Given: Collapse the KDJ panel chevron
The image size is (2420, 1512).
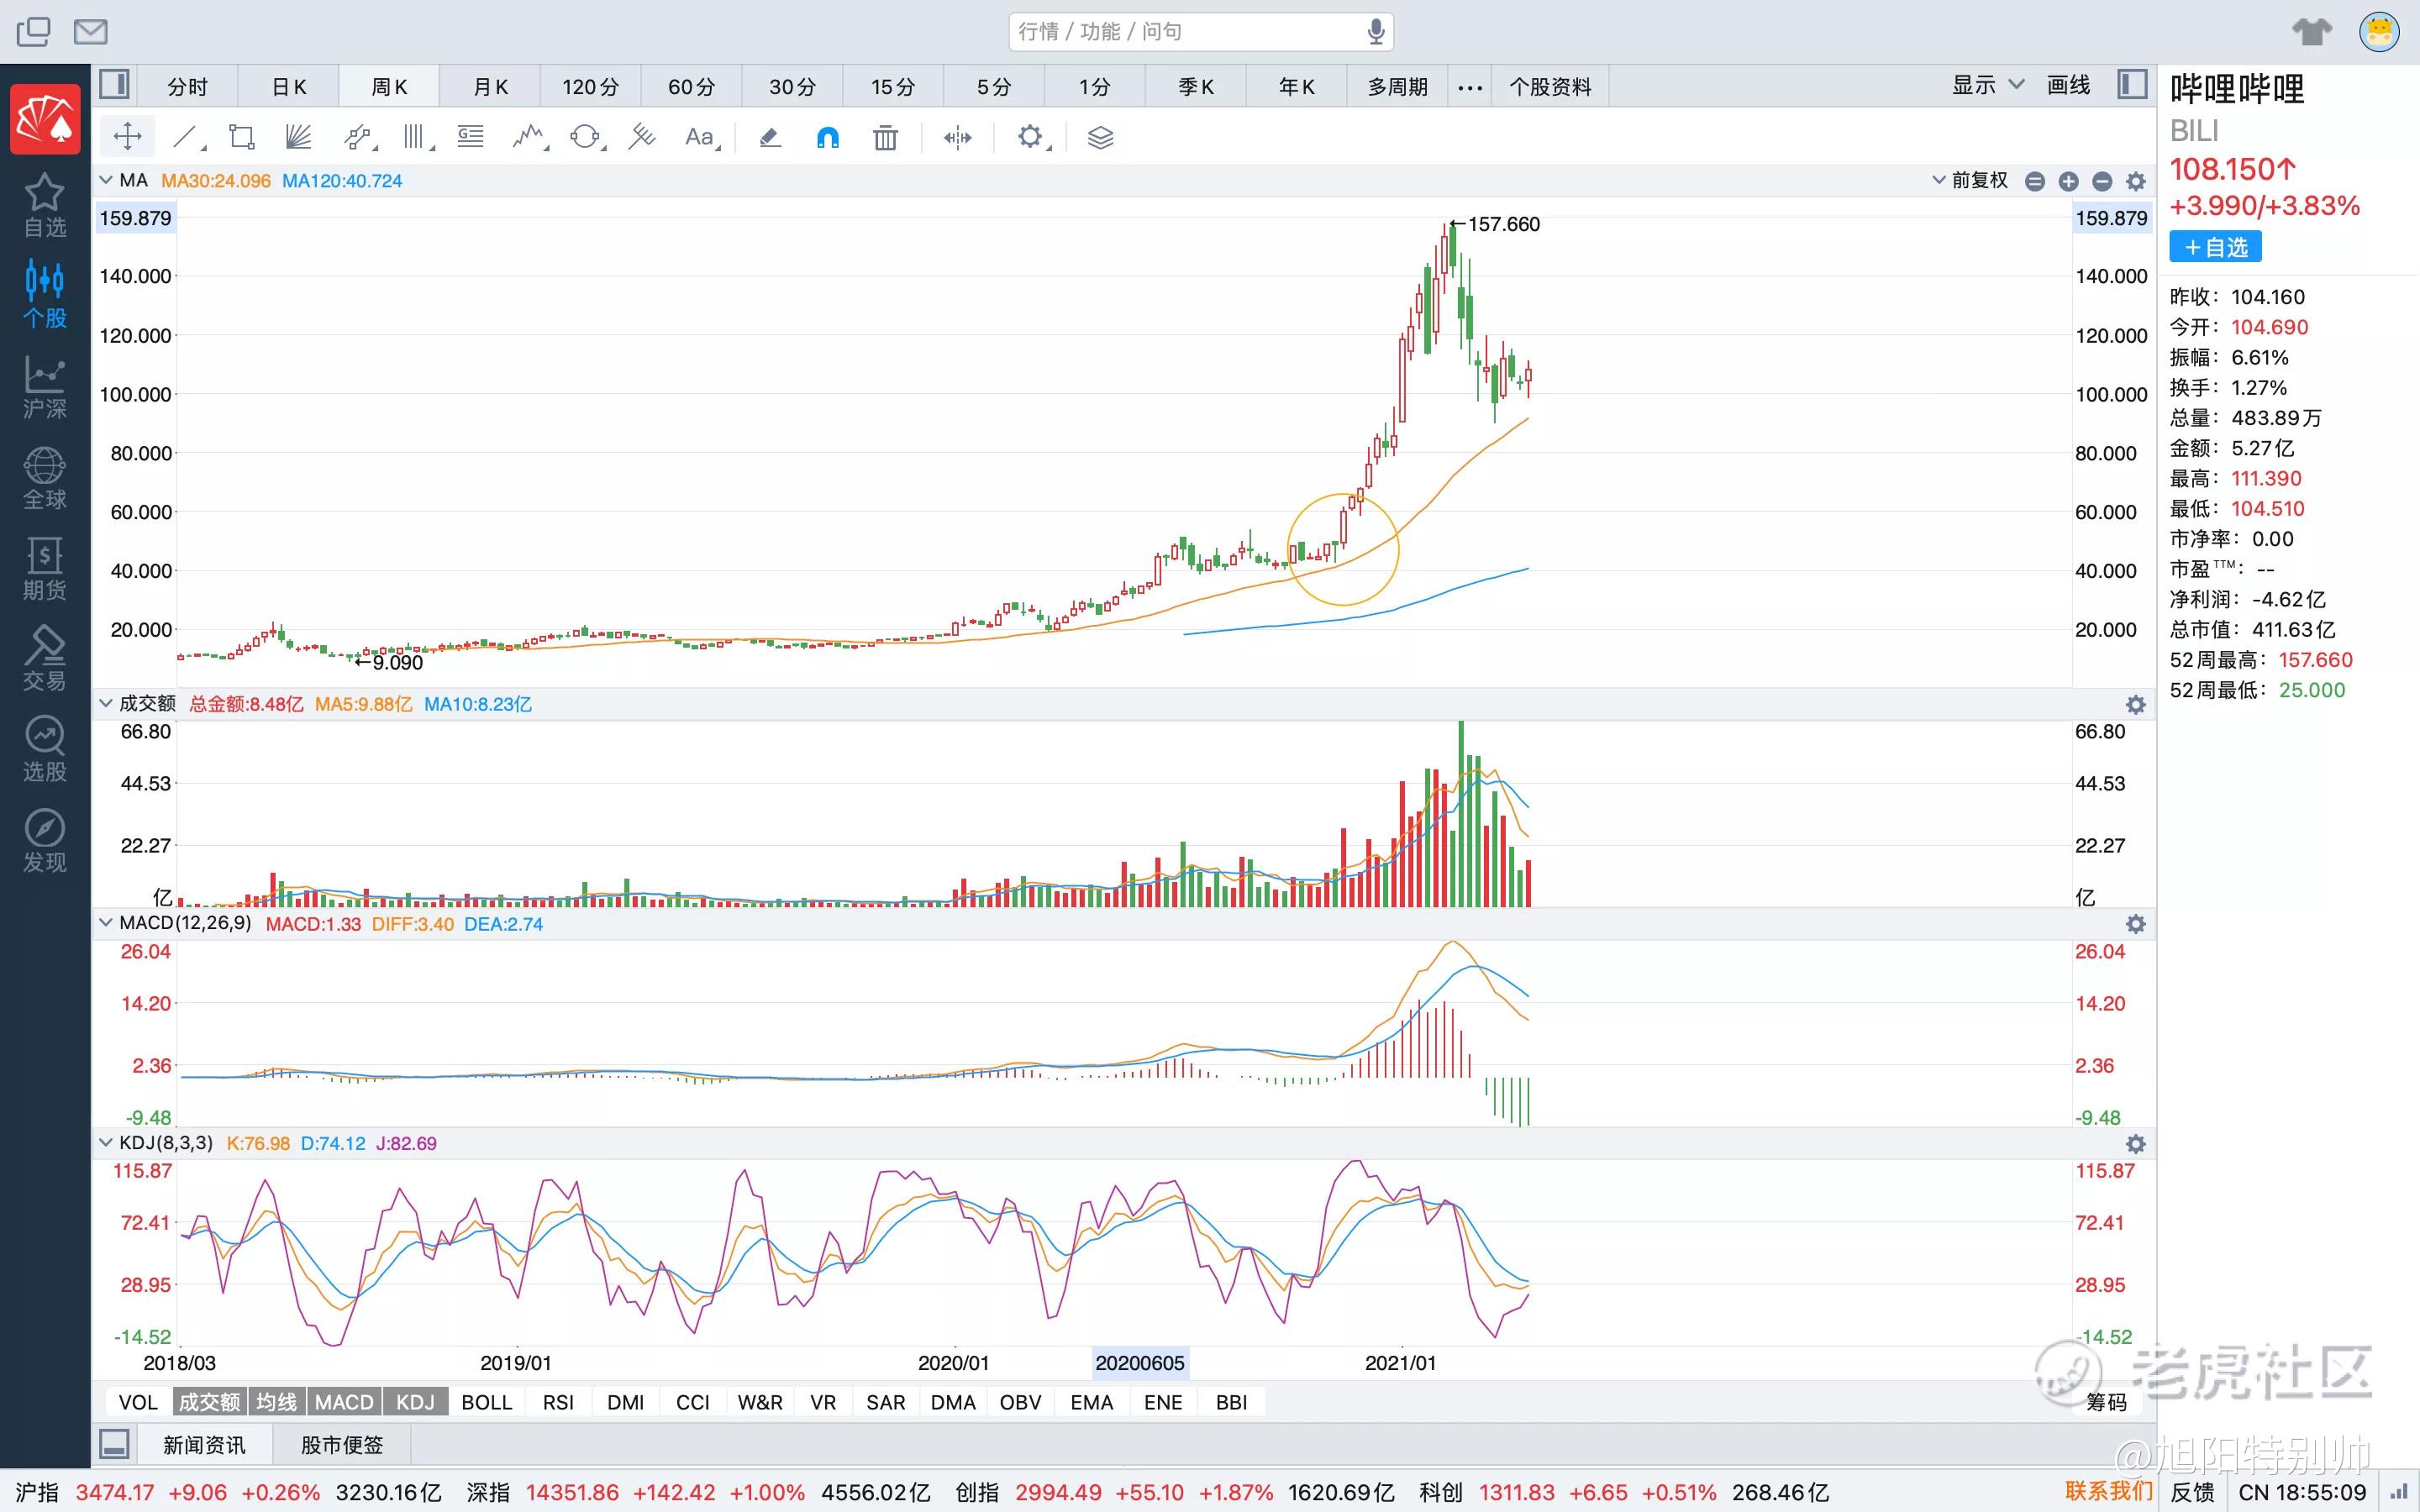Looking at the screenshot, I should (106, 1143).
